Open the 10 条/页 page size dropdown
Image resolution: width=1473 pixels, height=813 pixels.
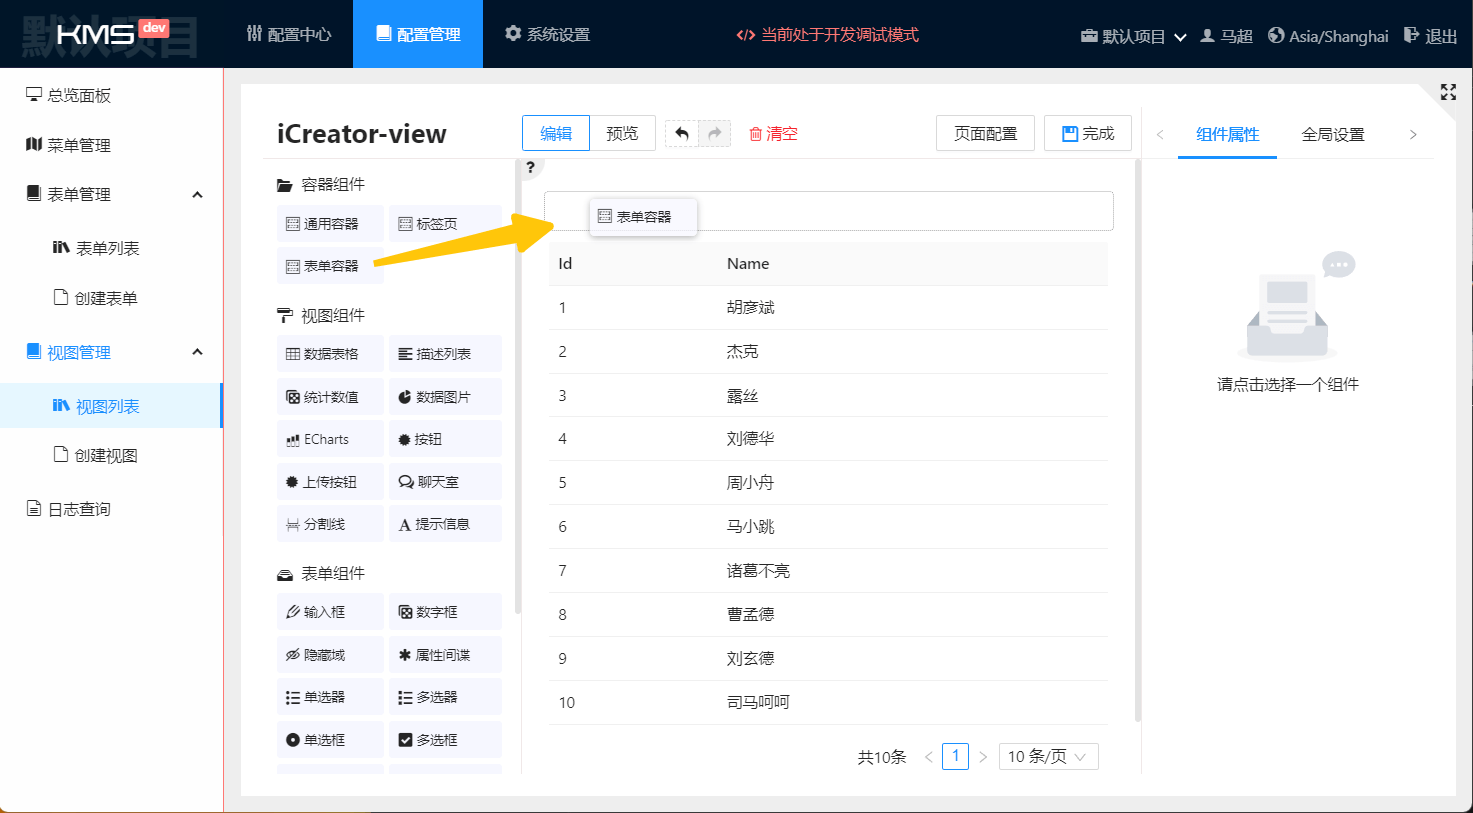(1047, 756)
